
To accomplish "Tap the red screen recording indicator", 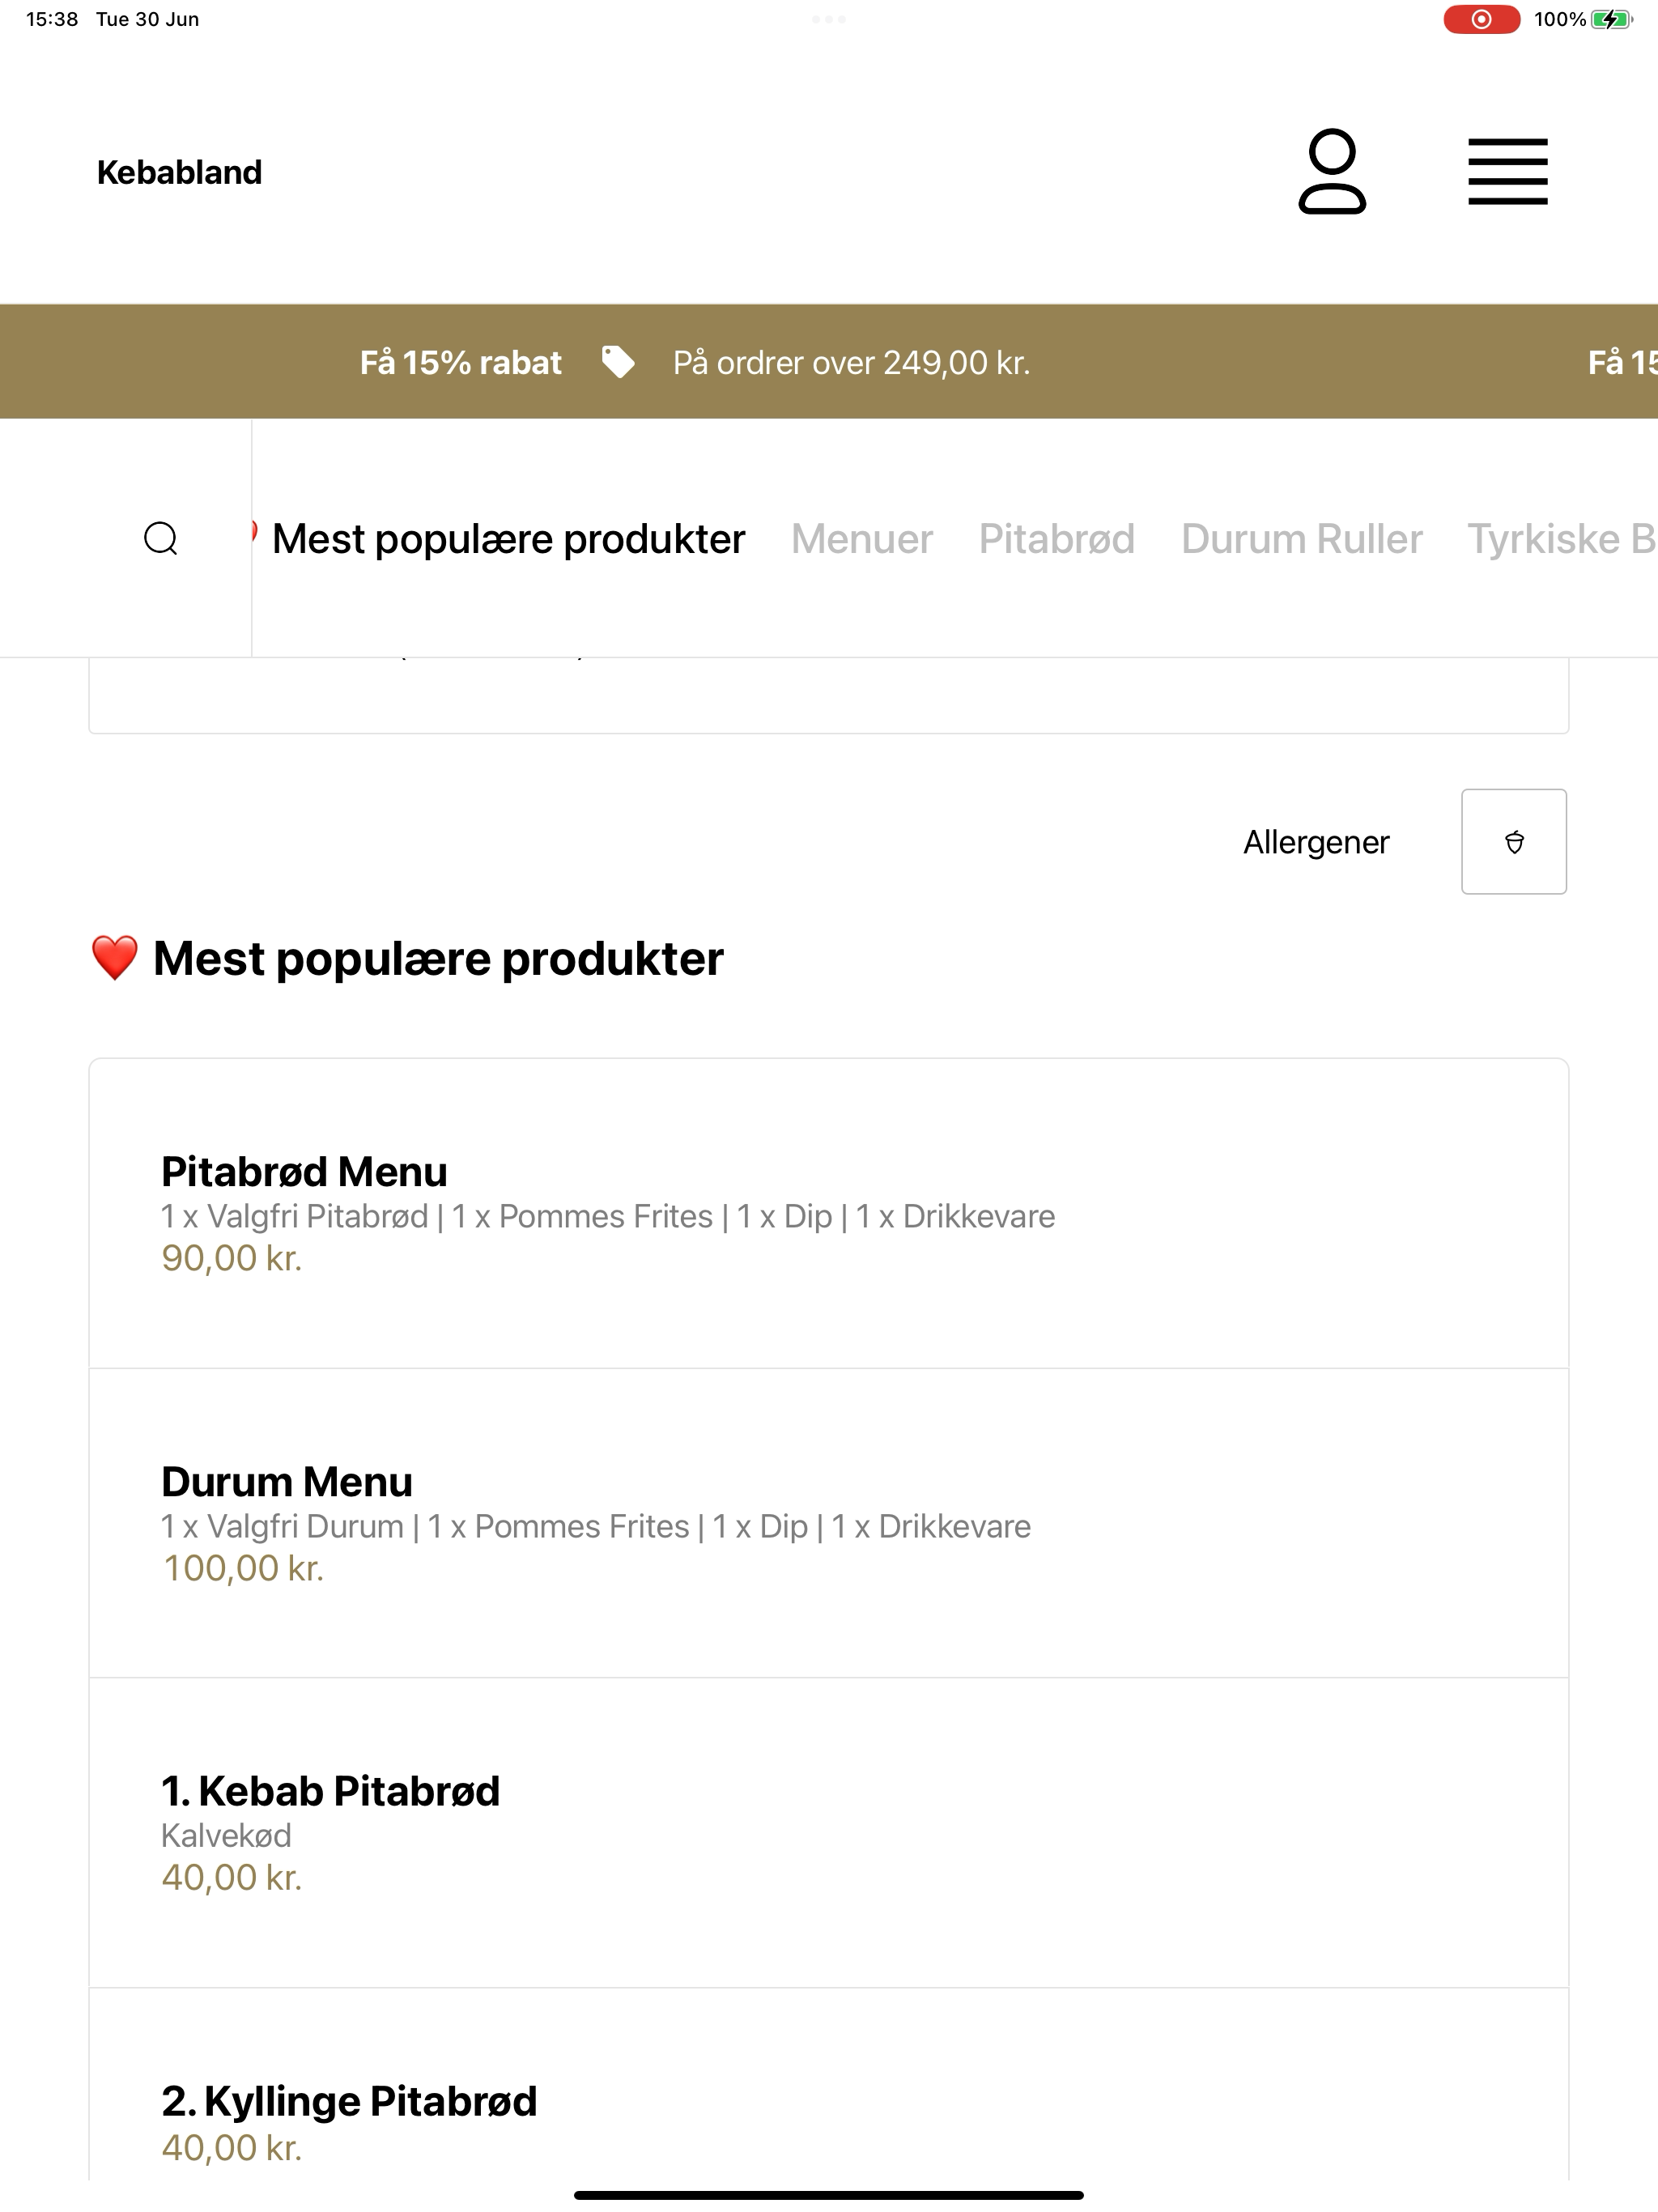I will pos(1481,19).
